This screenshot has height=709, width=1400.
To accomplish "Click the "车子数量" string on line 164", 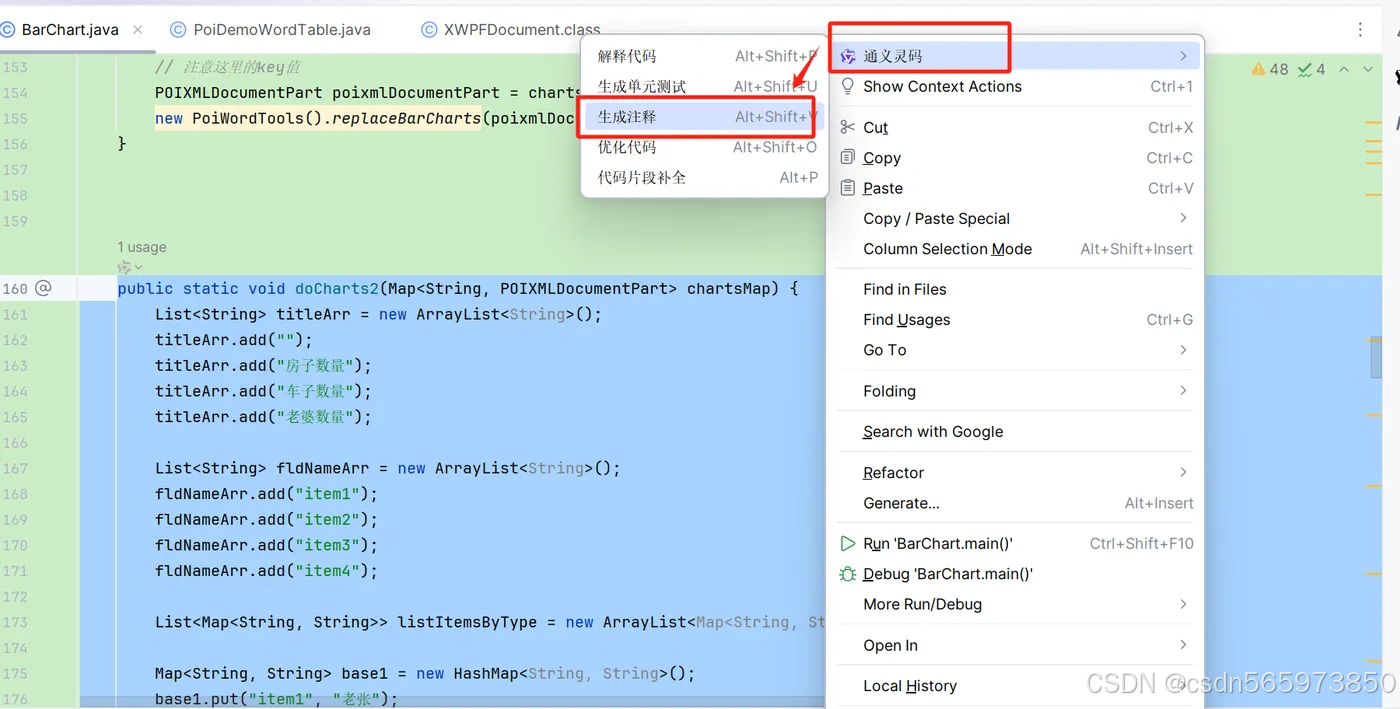I will [315, 391].
